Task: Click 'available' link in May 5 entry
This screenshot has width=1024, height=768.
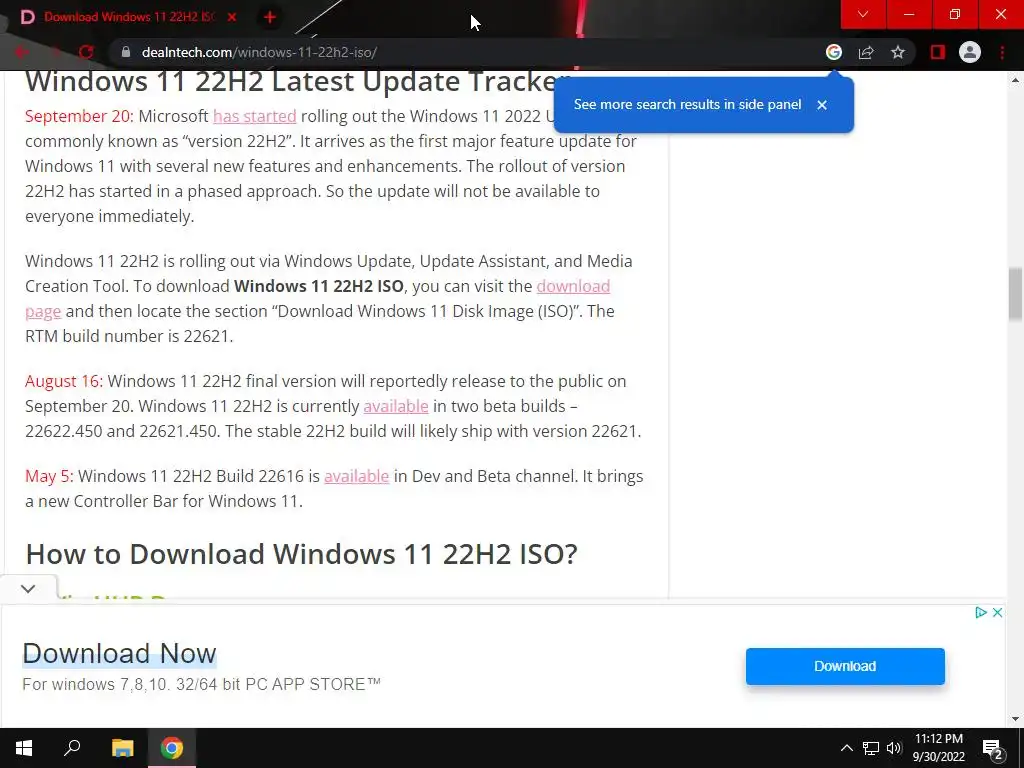Action: [357, 476]
